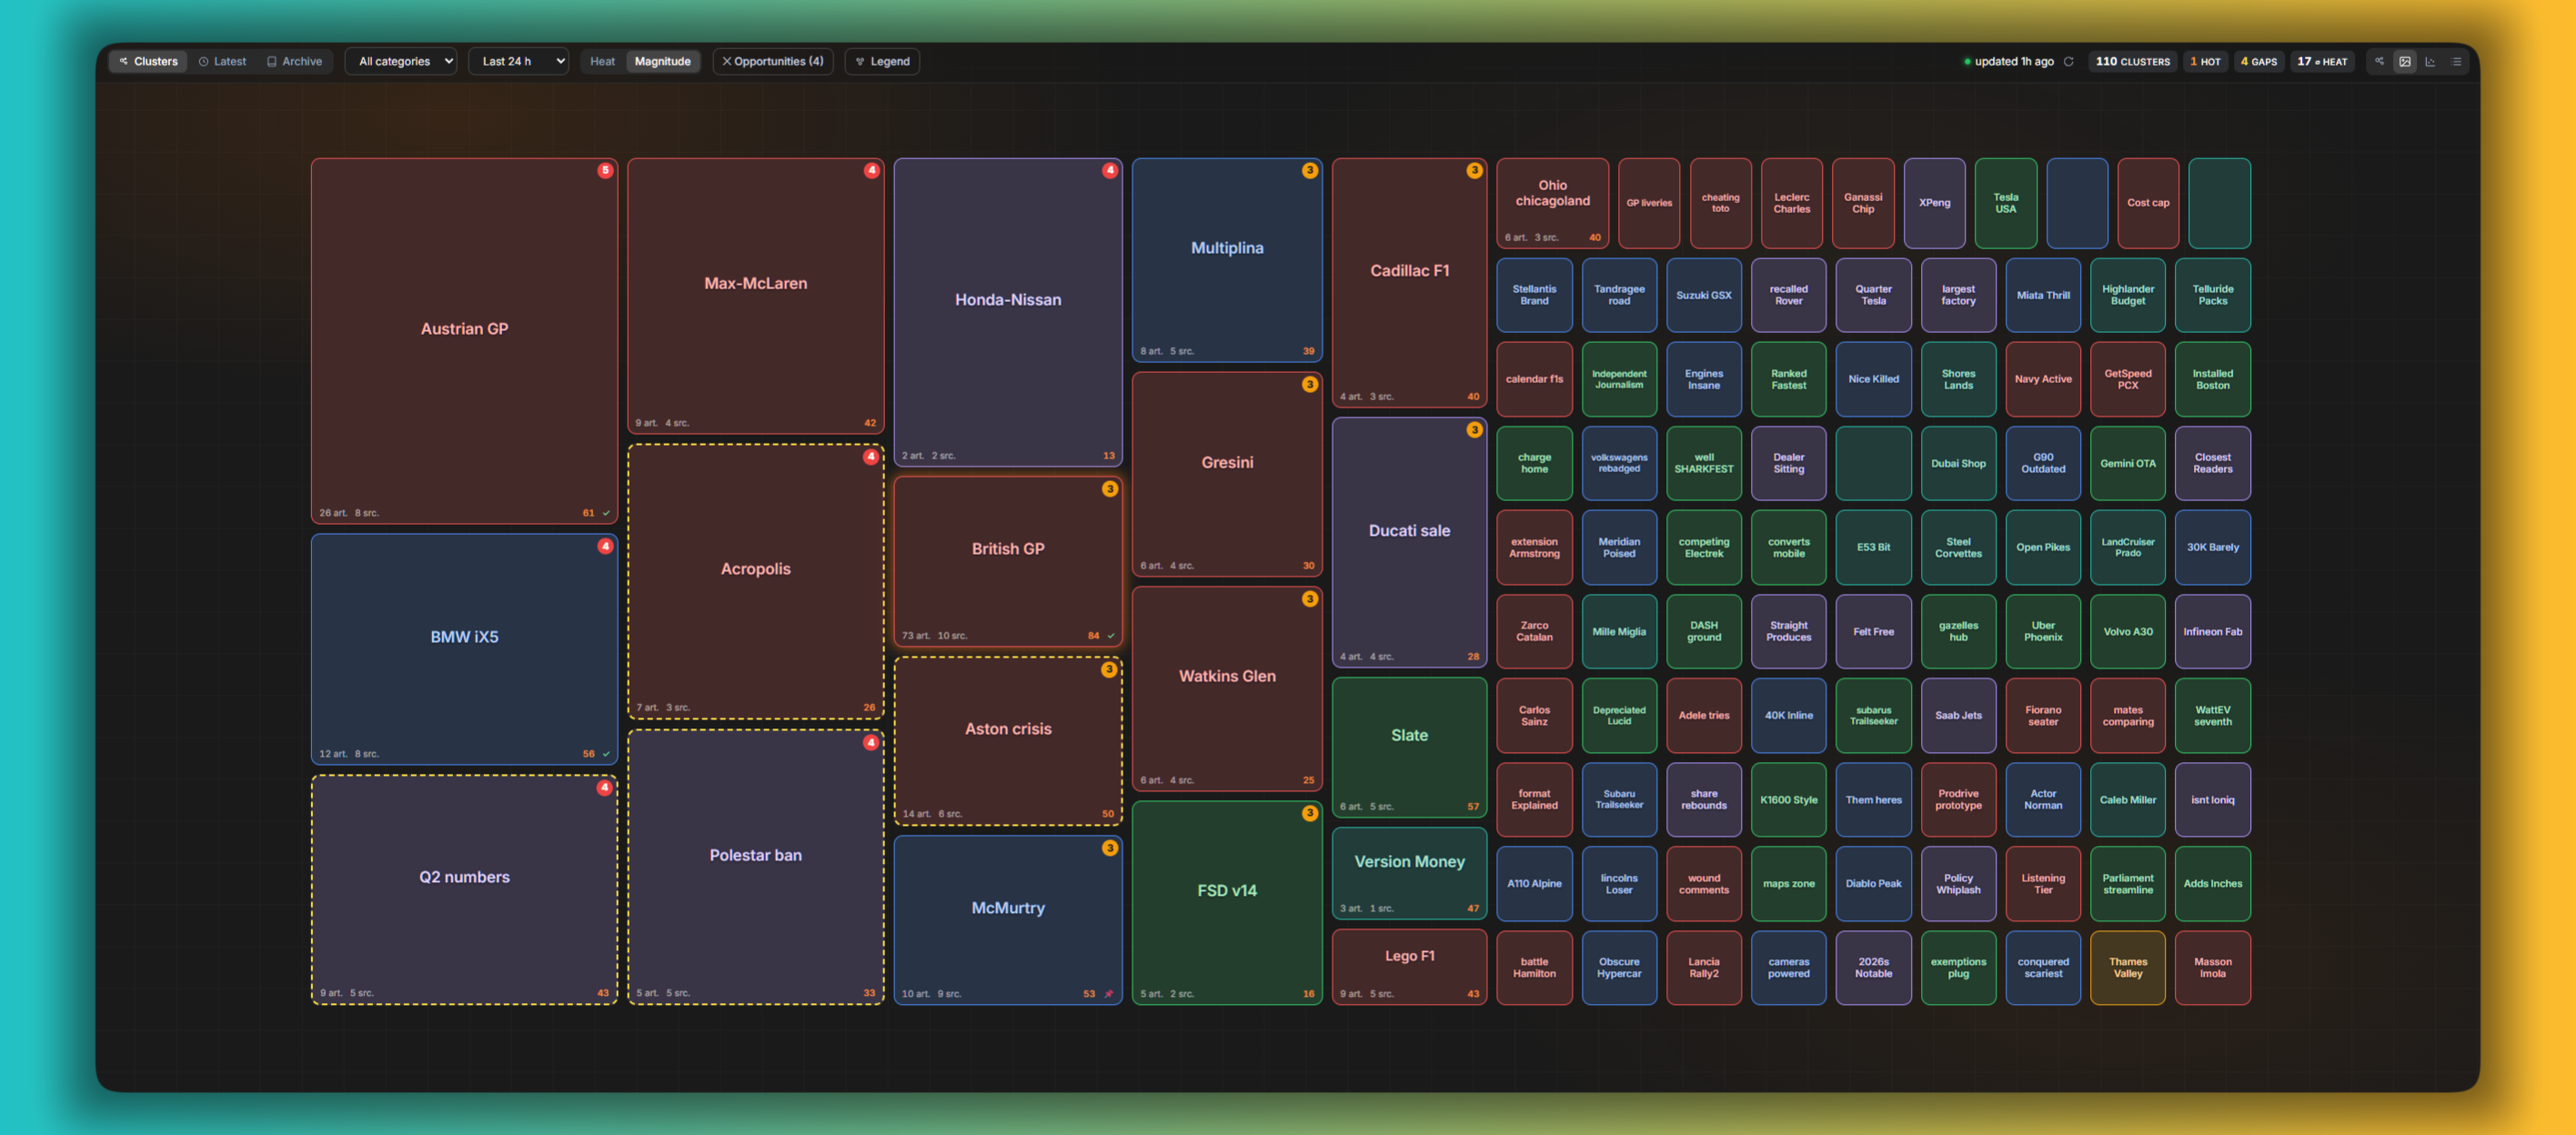Click the red 4 badge on Max-McLaren

(872, 170)
